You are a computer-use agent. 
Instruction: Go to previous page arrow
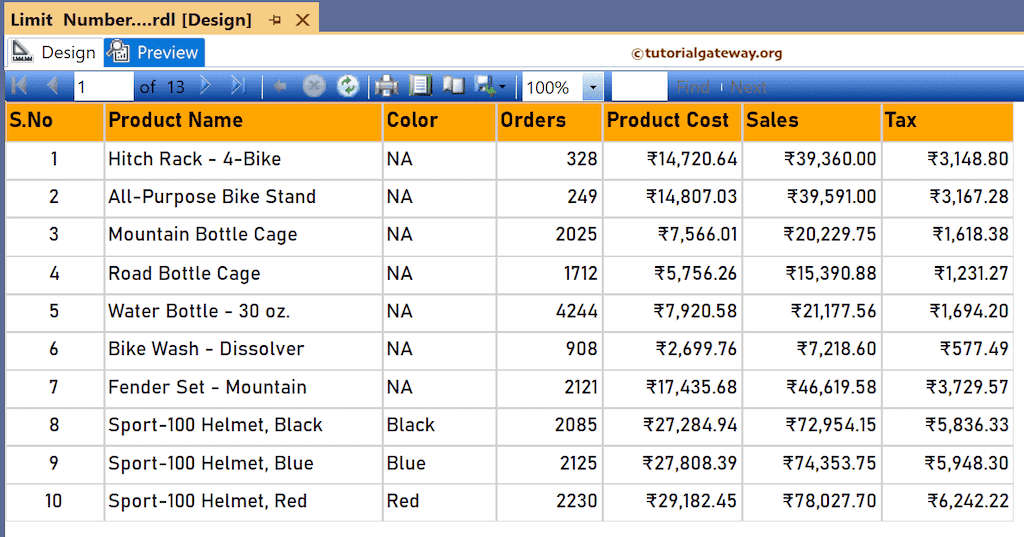[53, 86]
